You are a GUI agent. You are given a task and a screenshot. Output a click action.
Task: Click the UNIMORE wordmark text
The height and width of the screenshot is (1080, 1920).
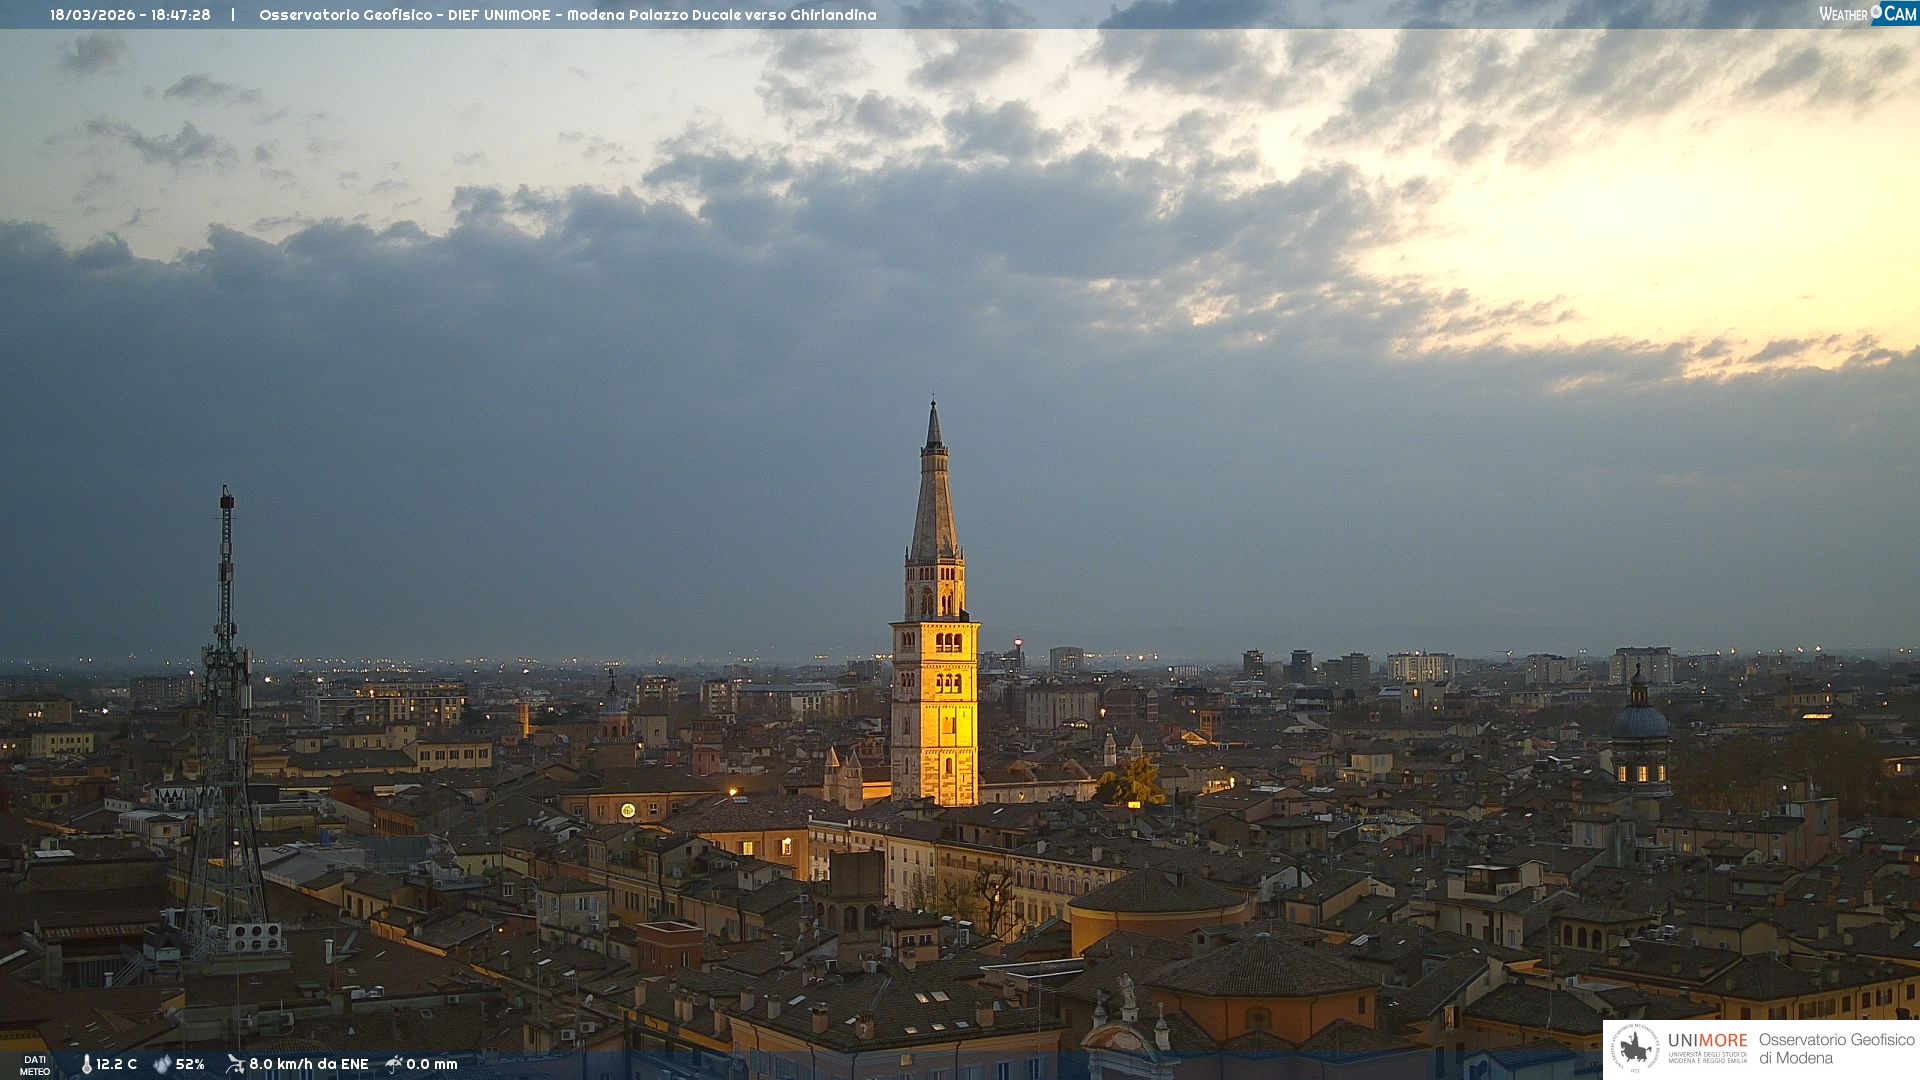[x=1707, y=1040]
